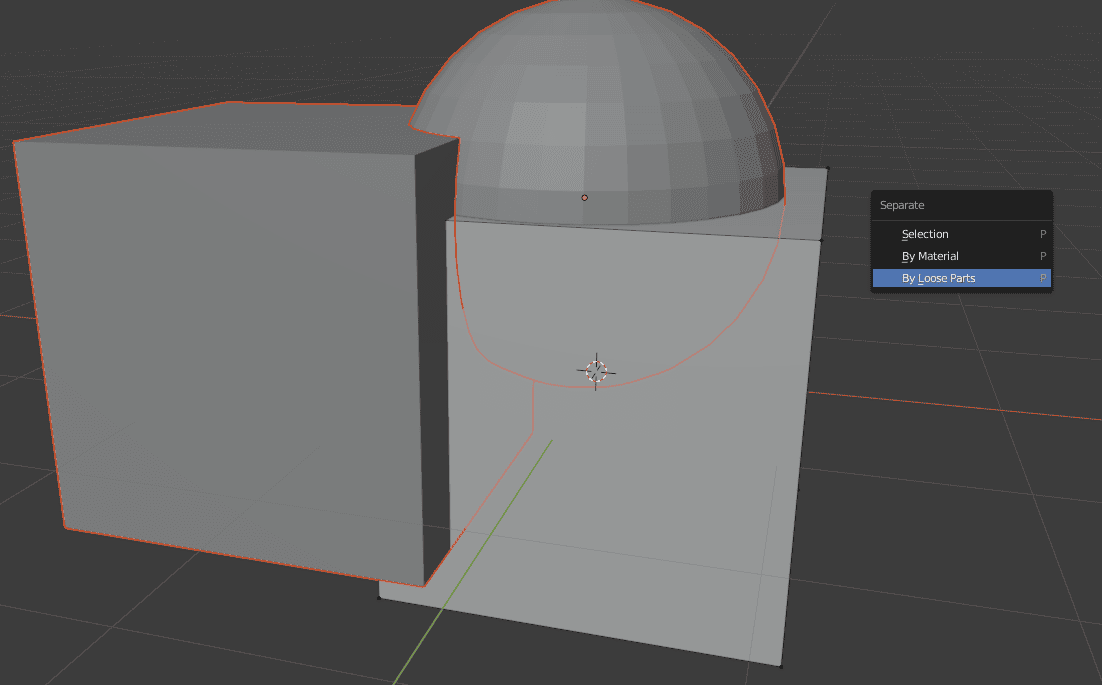The image size is (1102, 685).
Task: Click the sphere's red origin point dot
Action: coord(584,197)
